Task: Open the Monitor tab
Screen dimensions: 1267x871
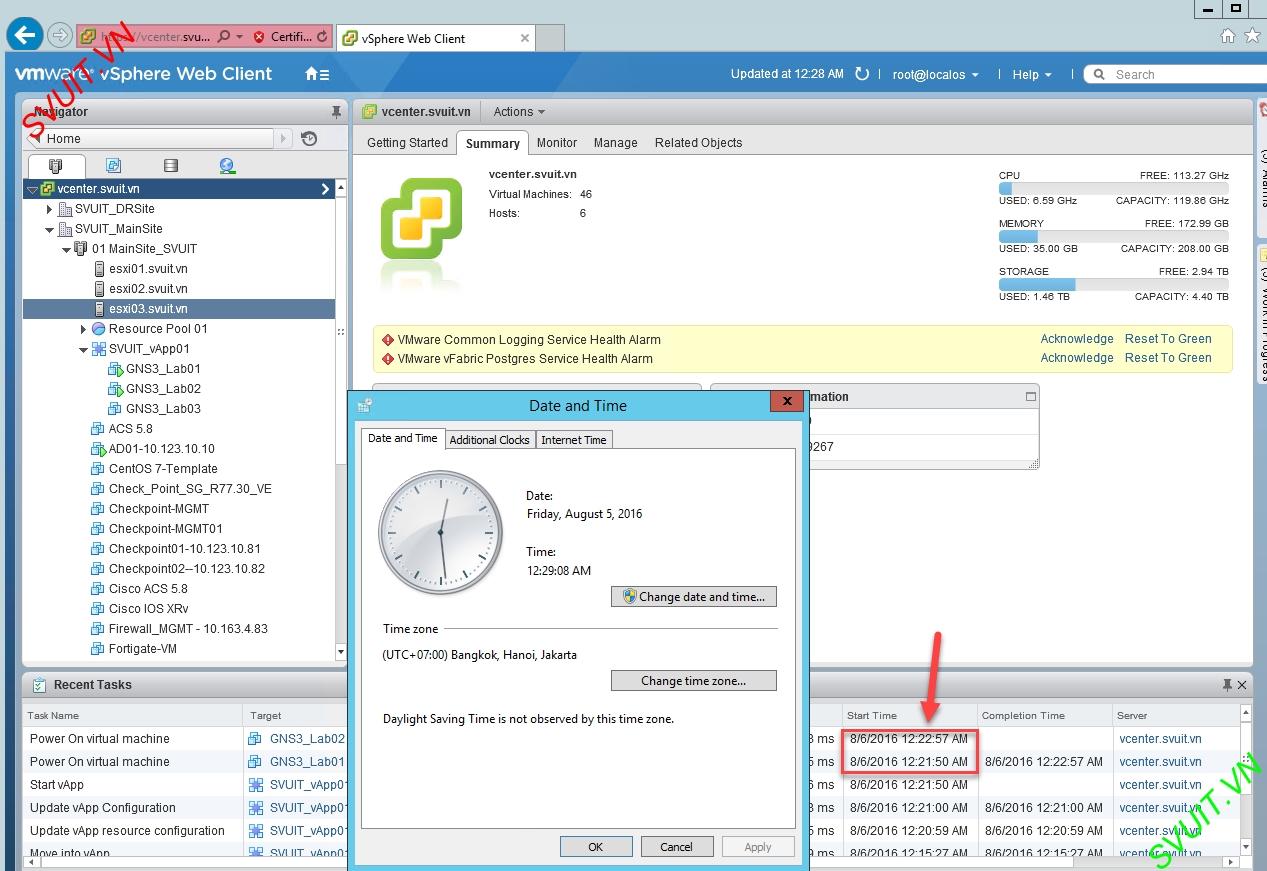Action: [557, 143]
